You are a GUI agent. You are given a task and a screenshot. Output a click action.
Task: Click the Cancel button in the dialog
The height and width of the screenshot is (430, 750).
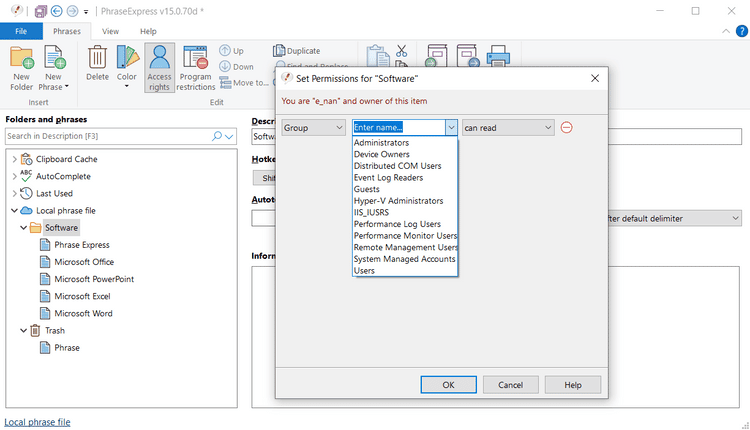[x=510, y=385]
